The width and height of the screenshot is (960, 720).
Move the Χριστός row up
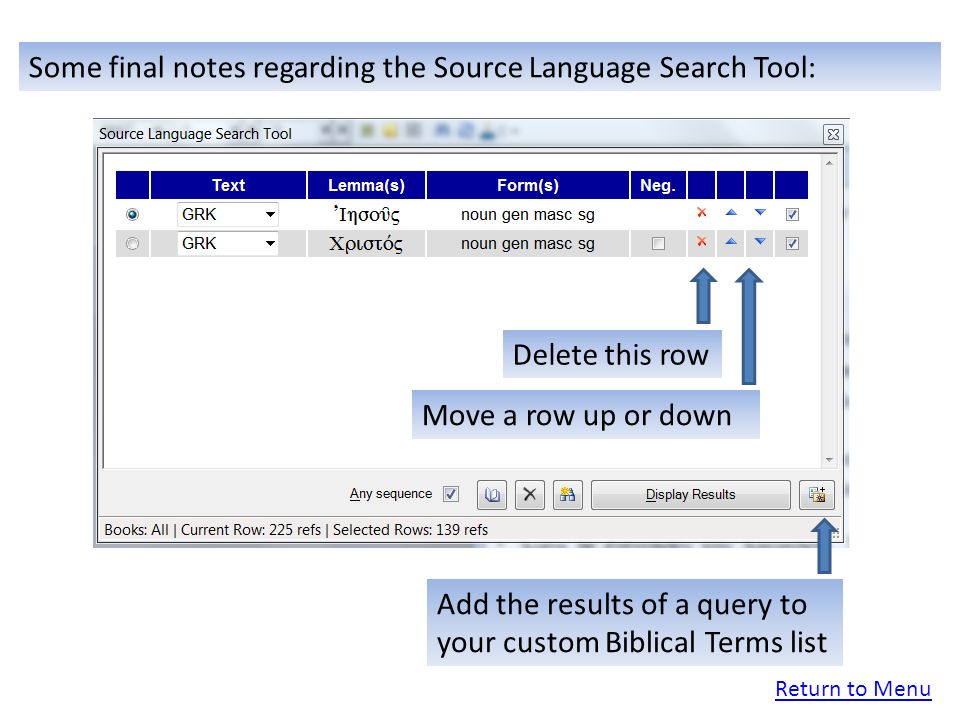tap(730, 241)
